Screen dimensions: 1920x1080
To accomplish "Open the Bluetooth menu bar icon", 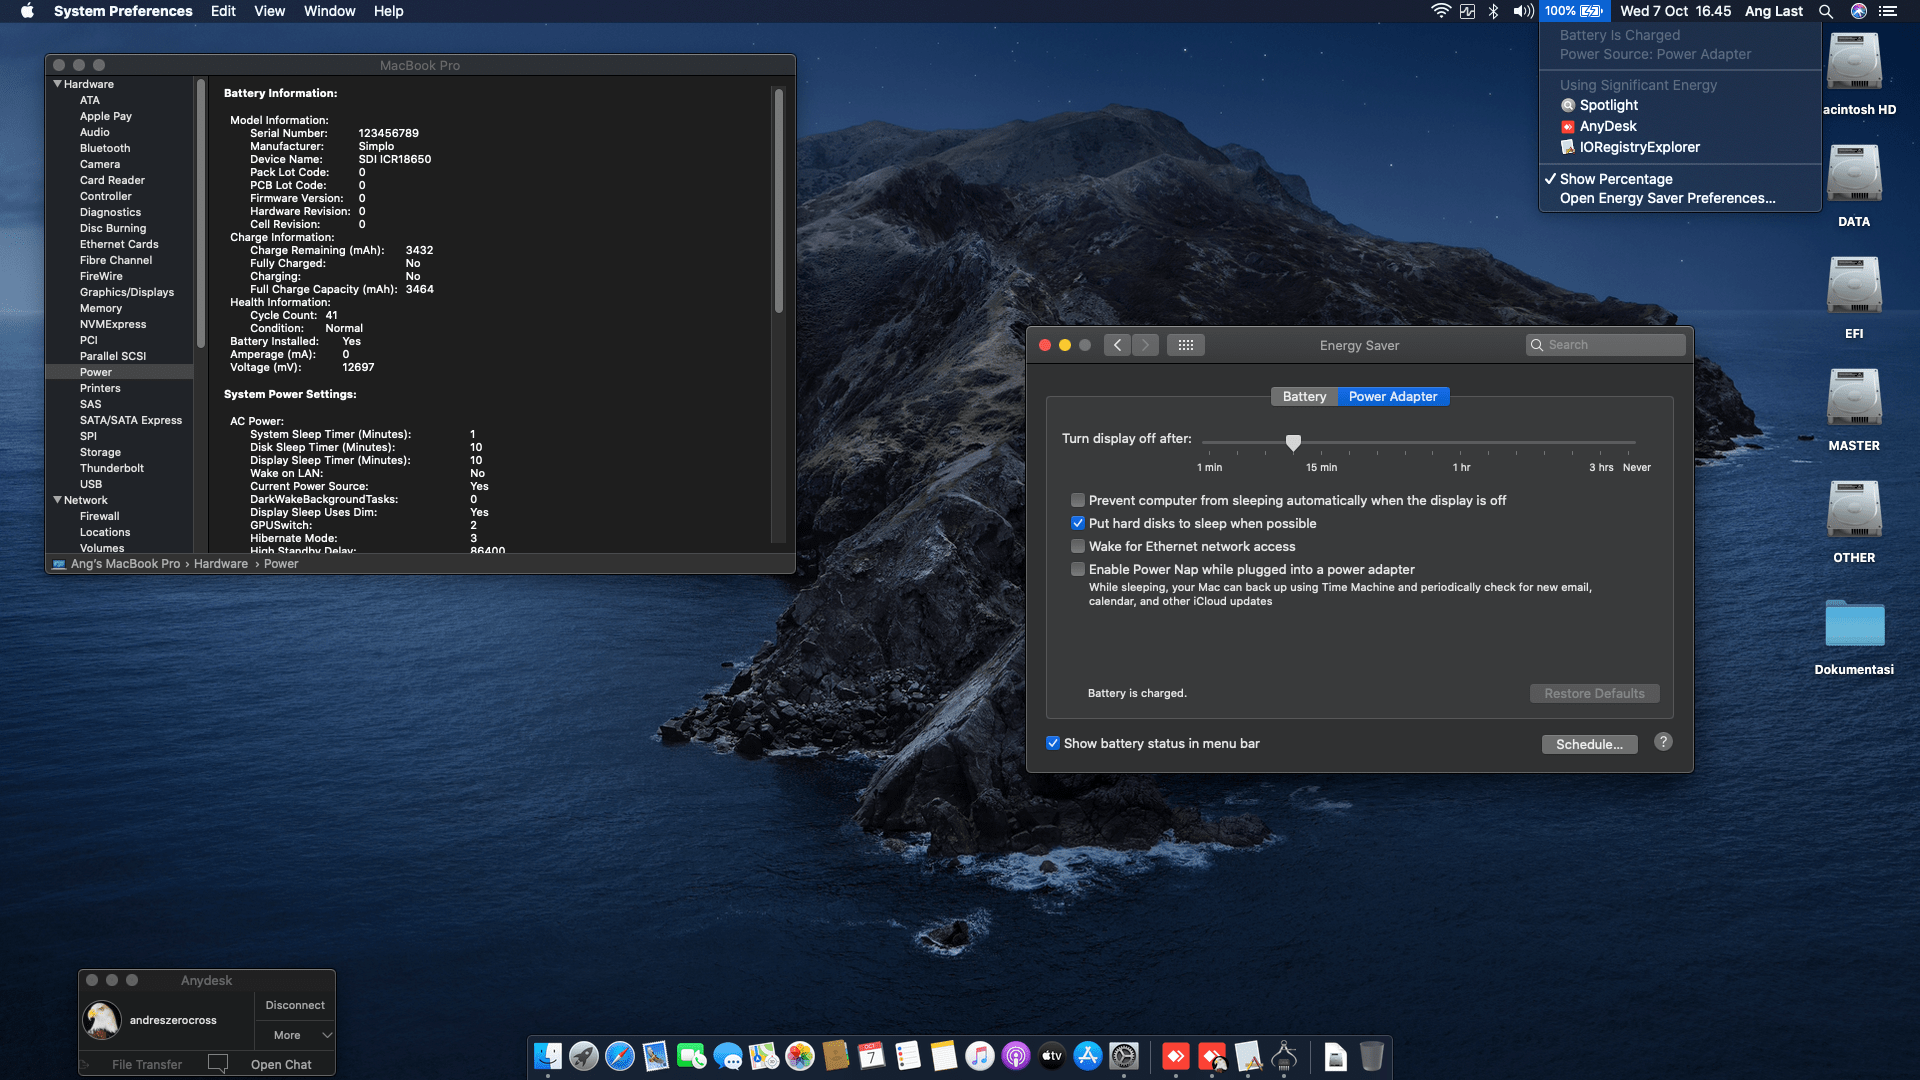I will (x=1493, y=11).
